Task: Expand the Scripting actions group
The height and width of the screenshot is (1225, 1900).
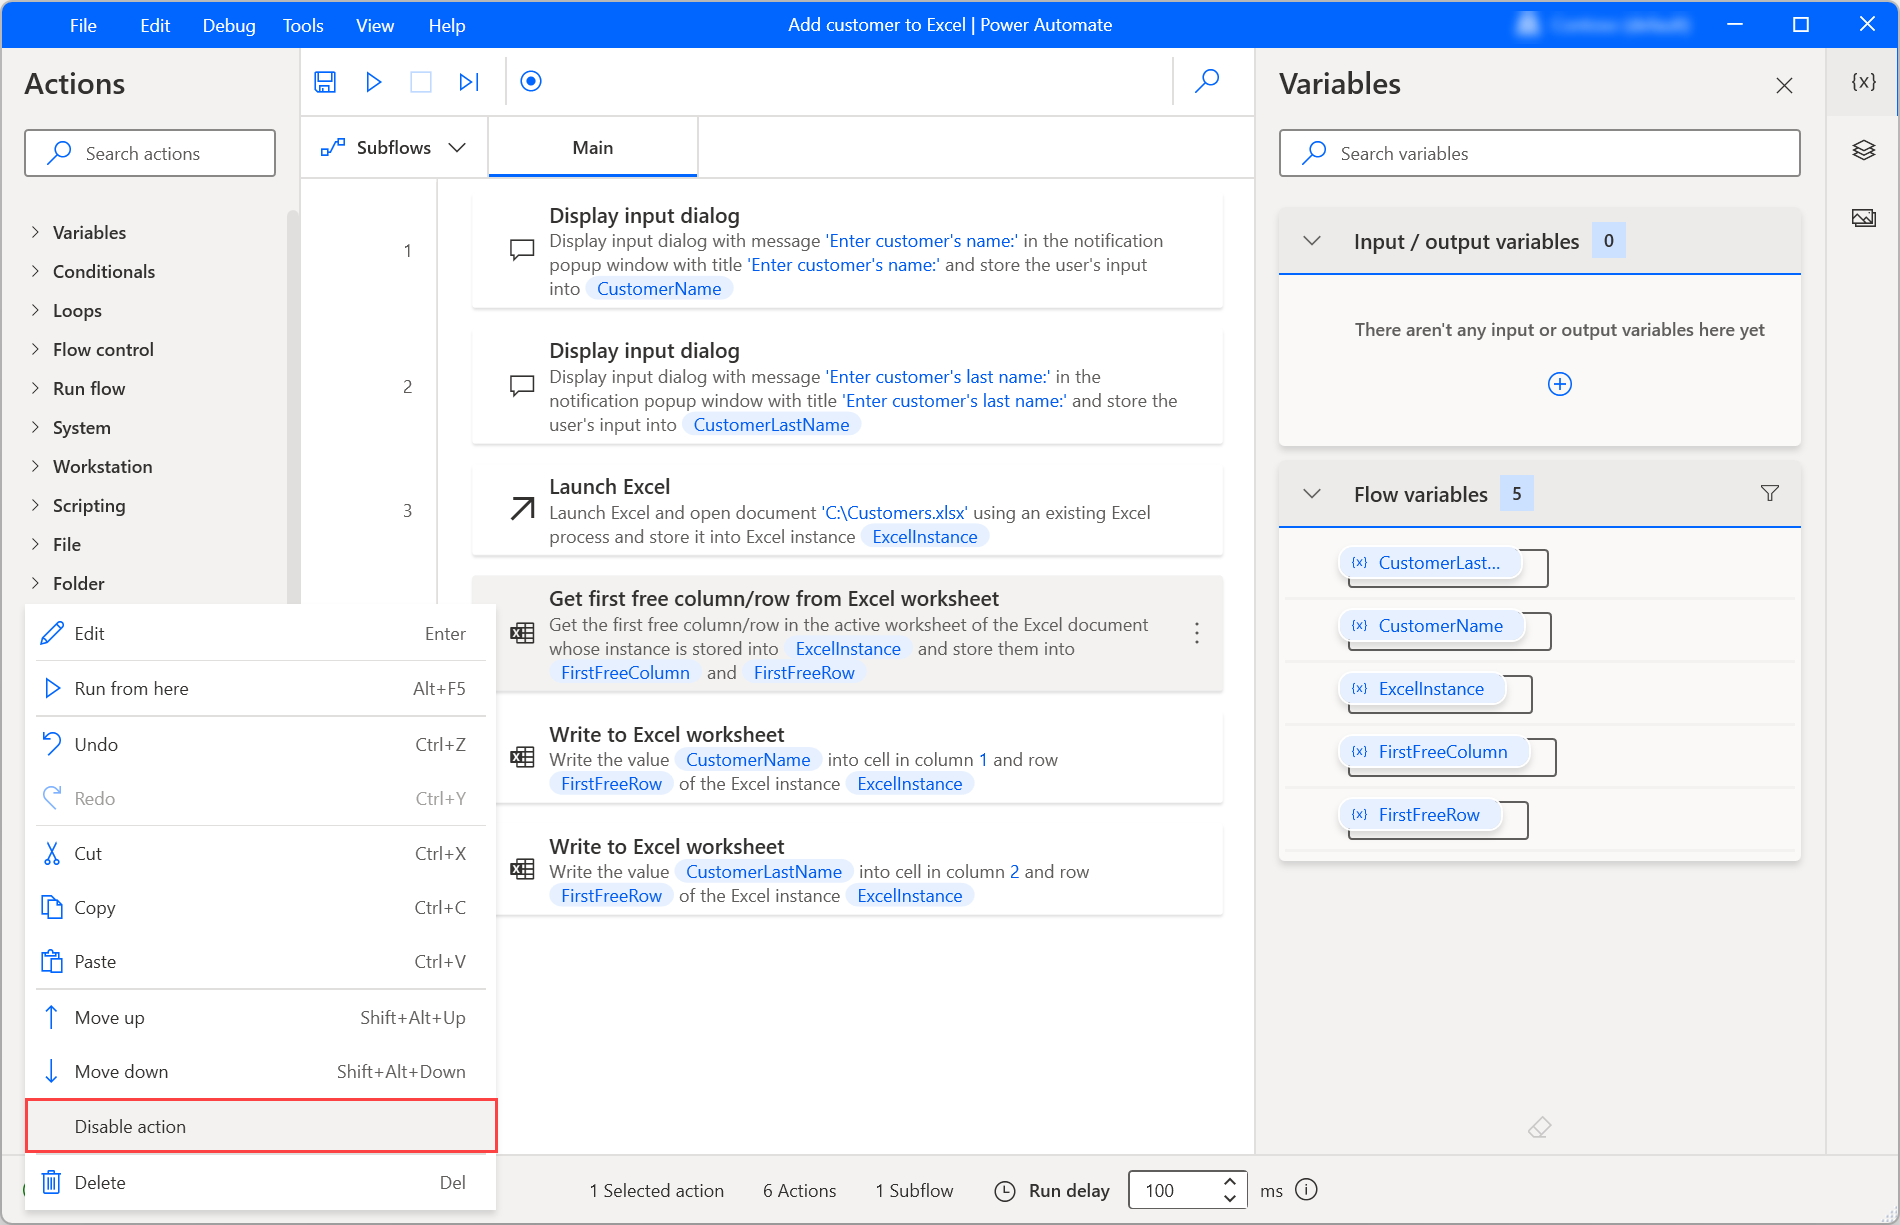Action: pyautogui.click(x=35, y=505)
